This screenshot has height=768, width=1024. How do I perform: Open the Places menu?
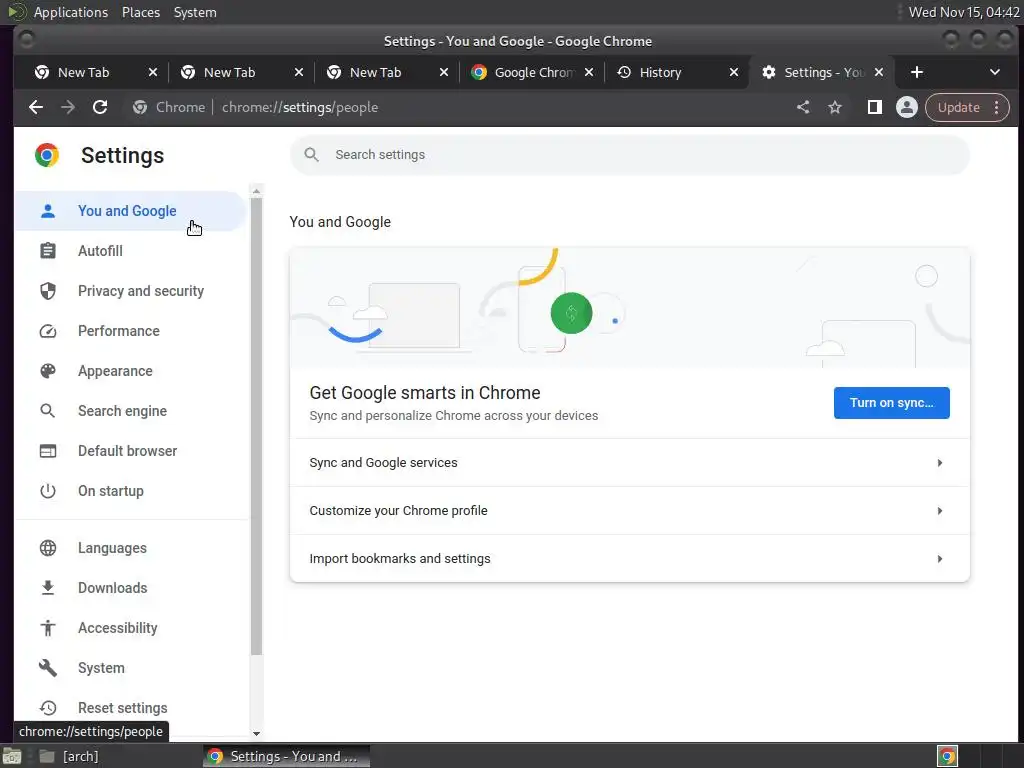(141, 12)
